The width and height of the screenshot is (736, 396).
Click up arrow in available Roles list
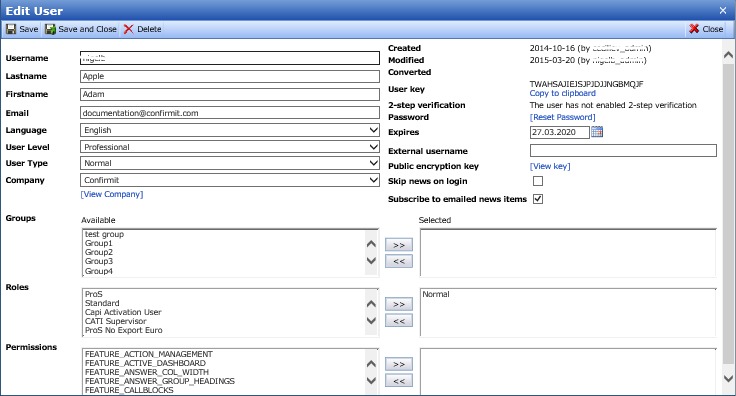371,304
